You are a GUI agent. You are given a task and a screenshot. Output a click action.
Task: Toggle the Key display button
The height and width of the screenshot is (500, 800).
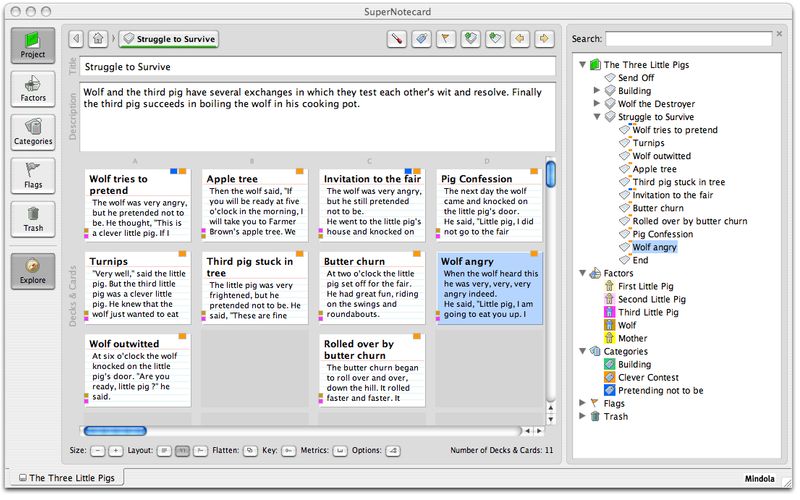[288, 451]
